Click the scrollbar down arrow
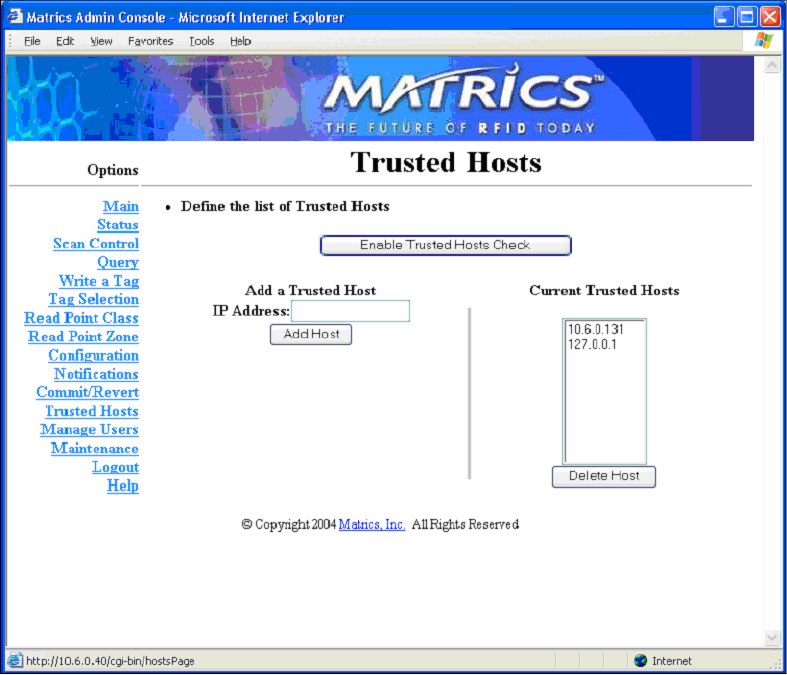The width and height of the screenshot is (787, 675). point(771,637)
